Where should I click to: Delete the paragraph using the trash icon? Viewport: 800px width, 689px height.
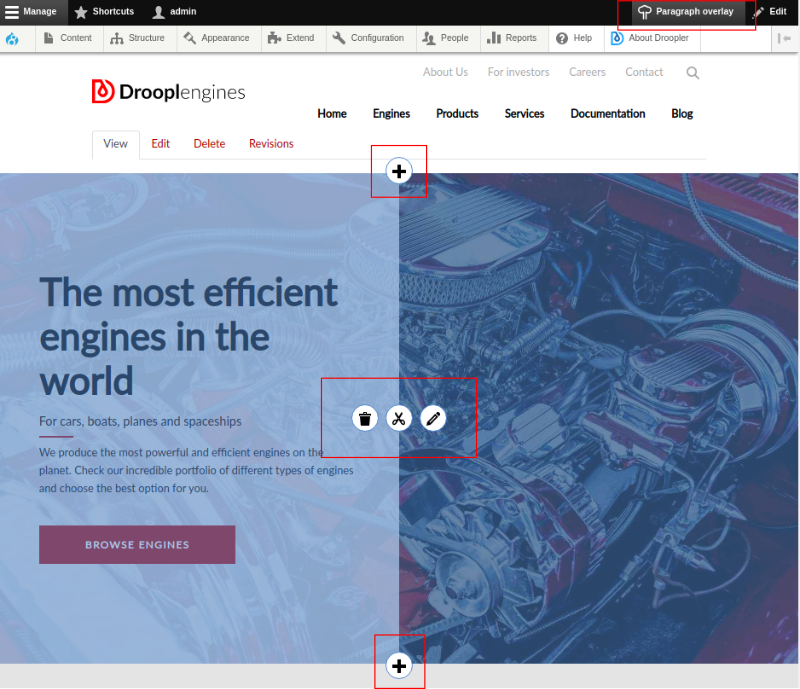tap(364, 418)
